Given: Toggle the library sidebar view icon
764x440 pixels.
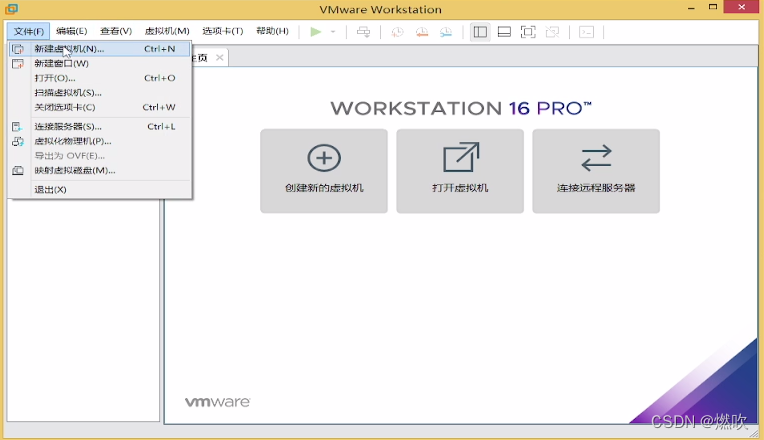Looking at the screenshot, I should click(x=480, y=32).
